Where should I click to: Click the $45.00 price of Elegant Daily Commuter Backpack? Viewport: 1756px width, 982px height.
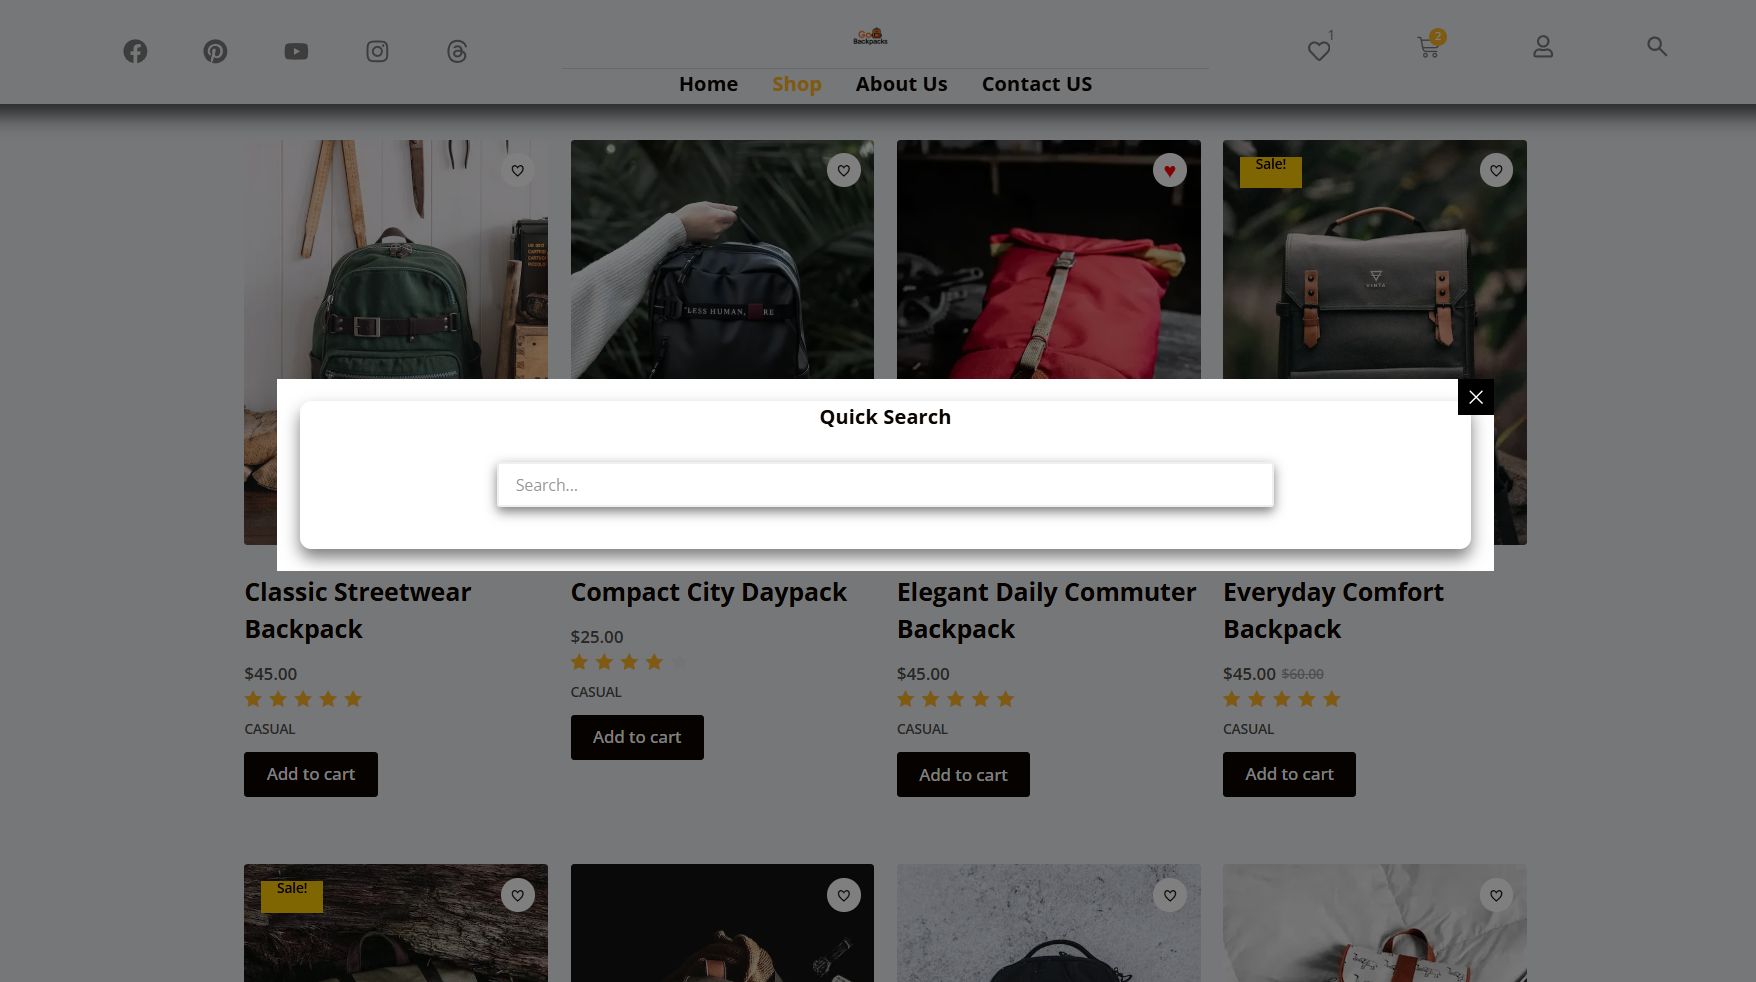pyautogui.click(x=923, y=674)
